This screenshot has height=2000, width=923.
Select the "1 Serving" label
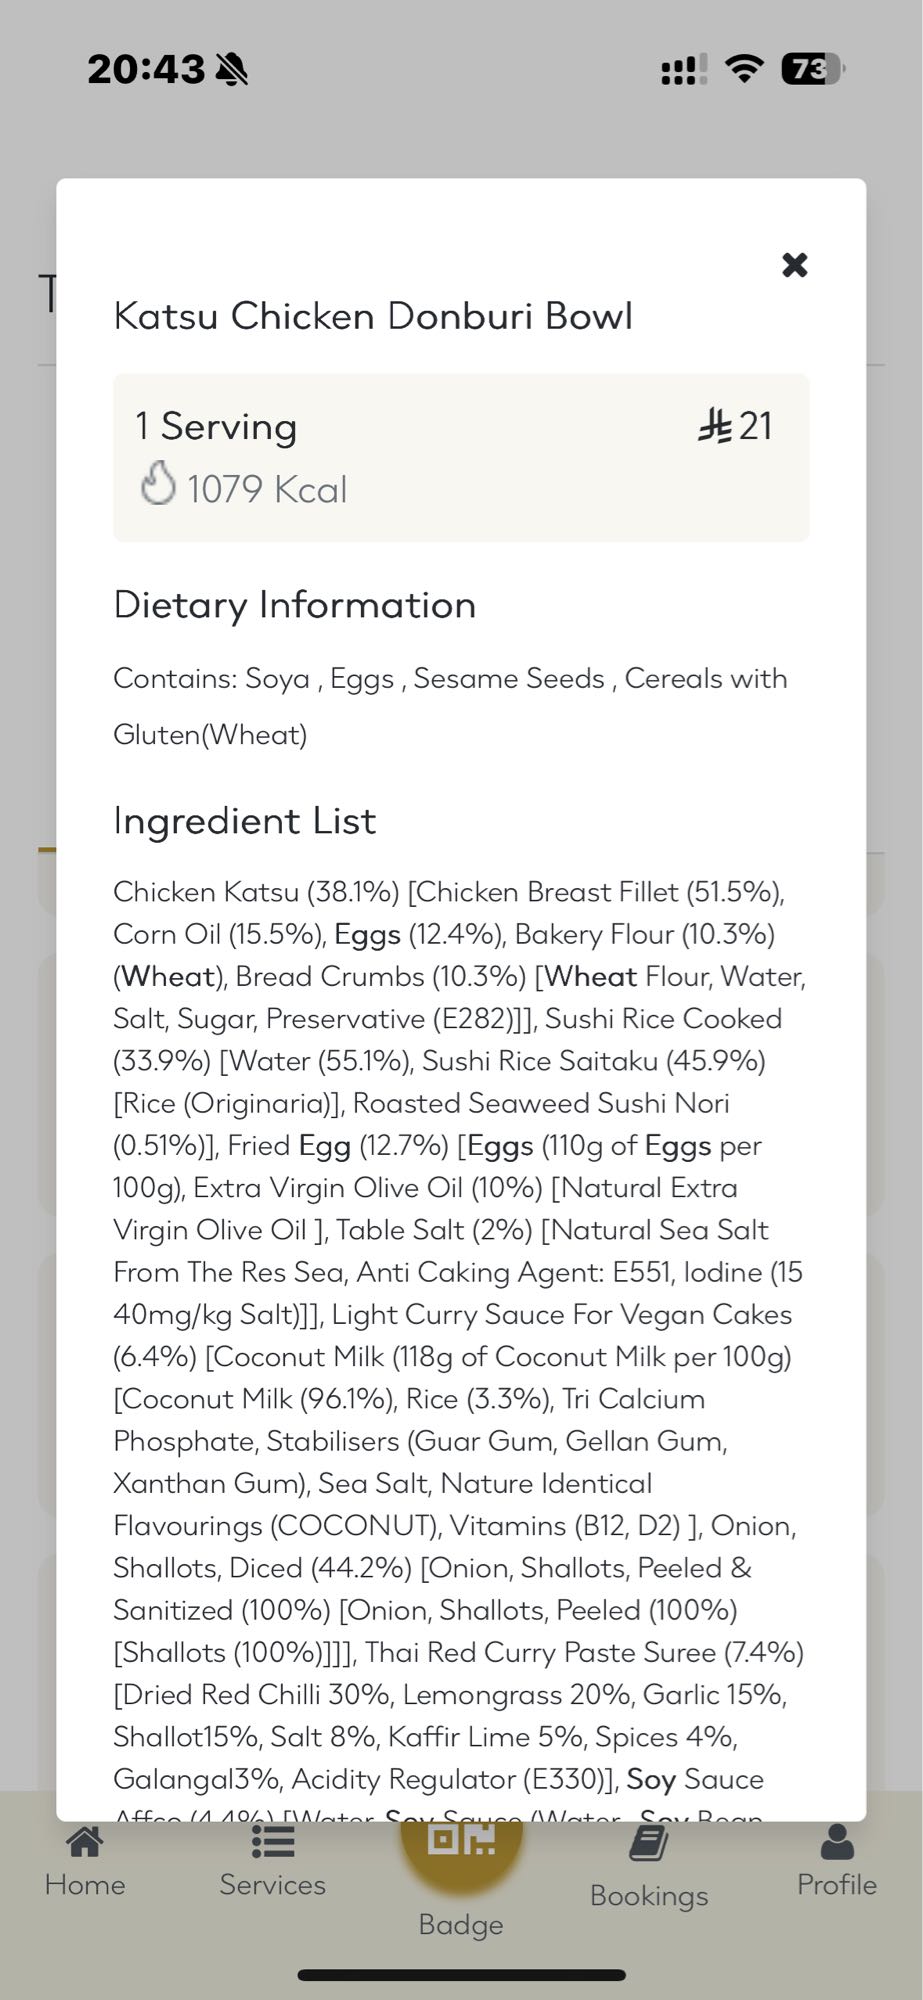[216, 427]
